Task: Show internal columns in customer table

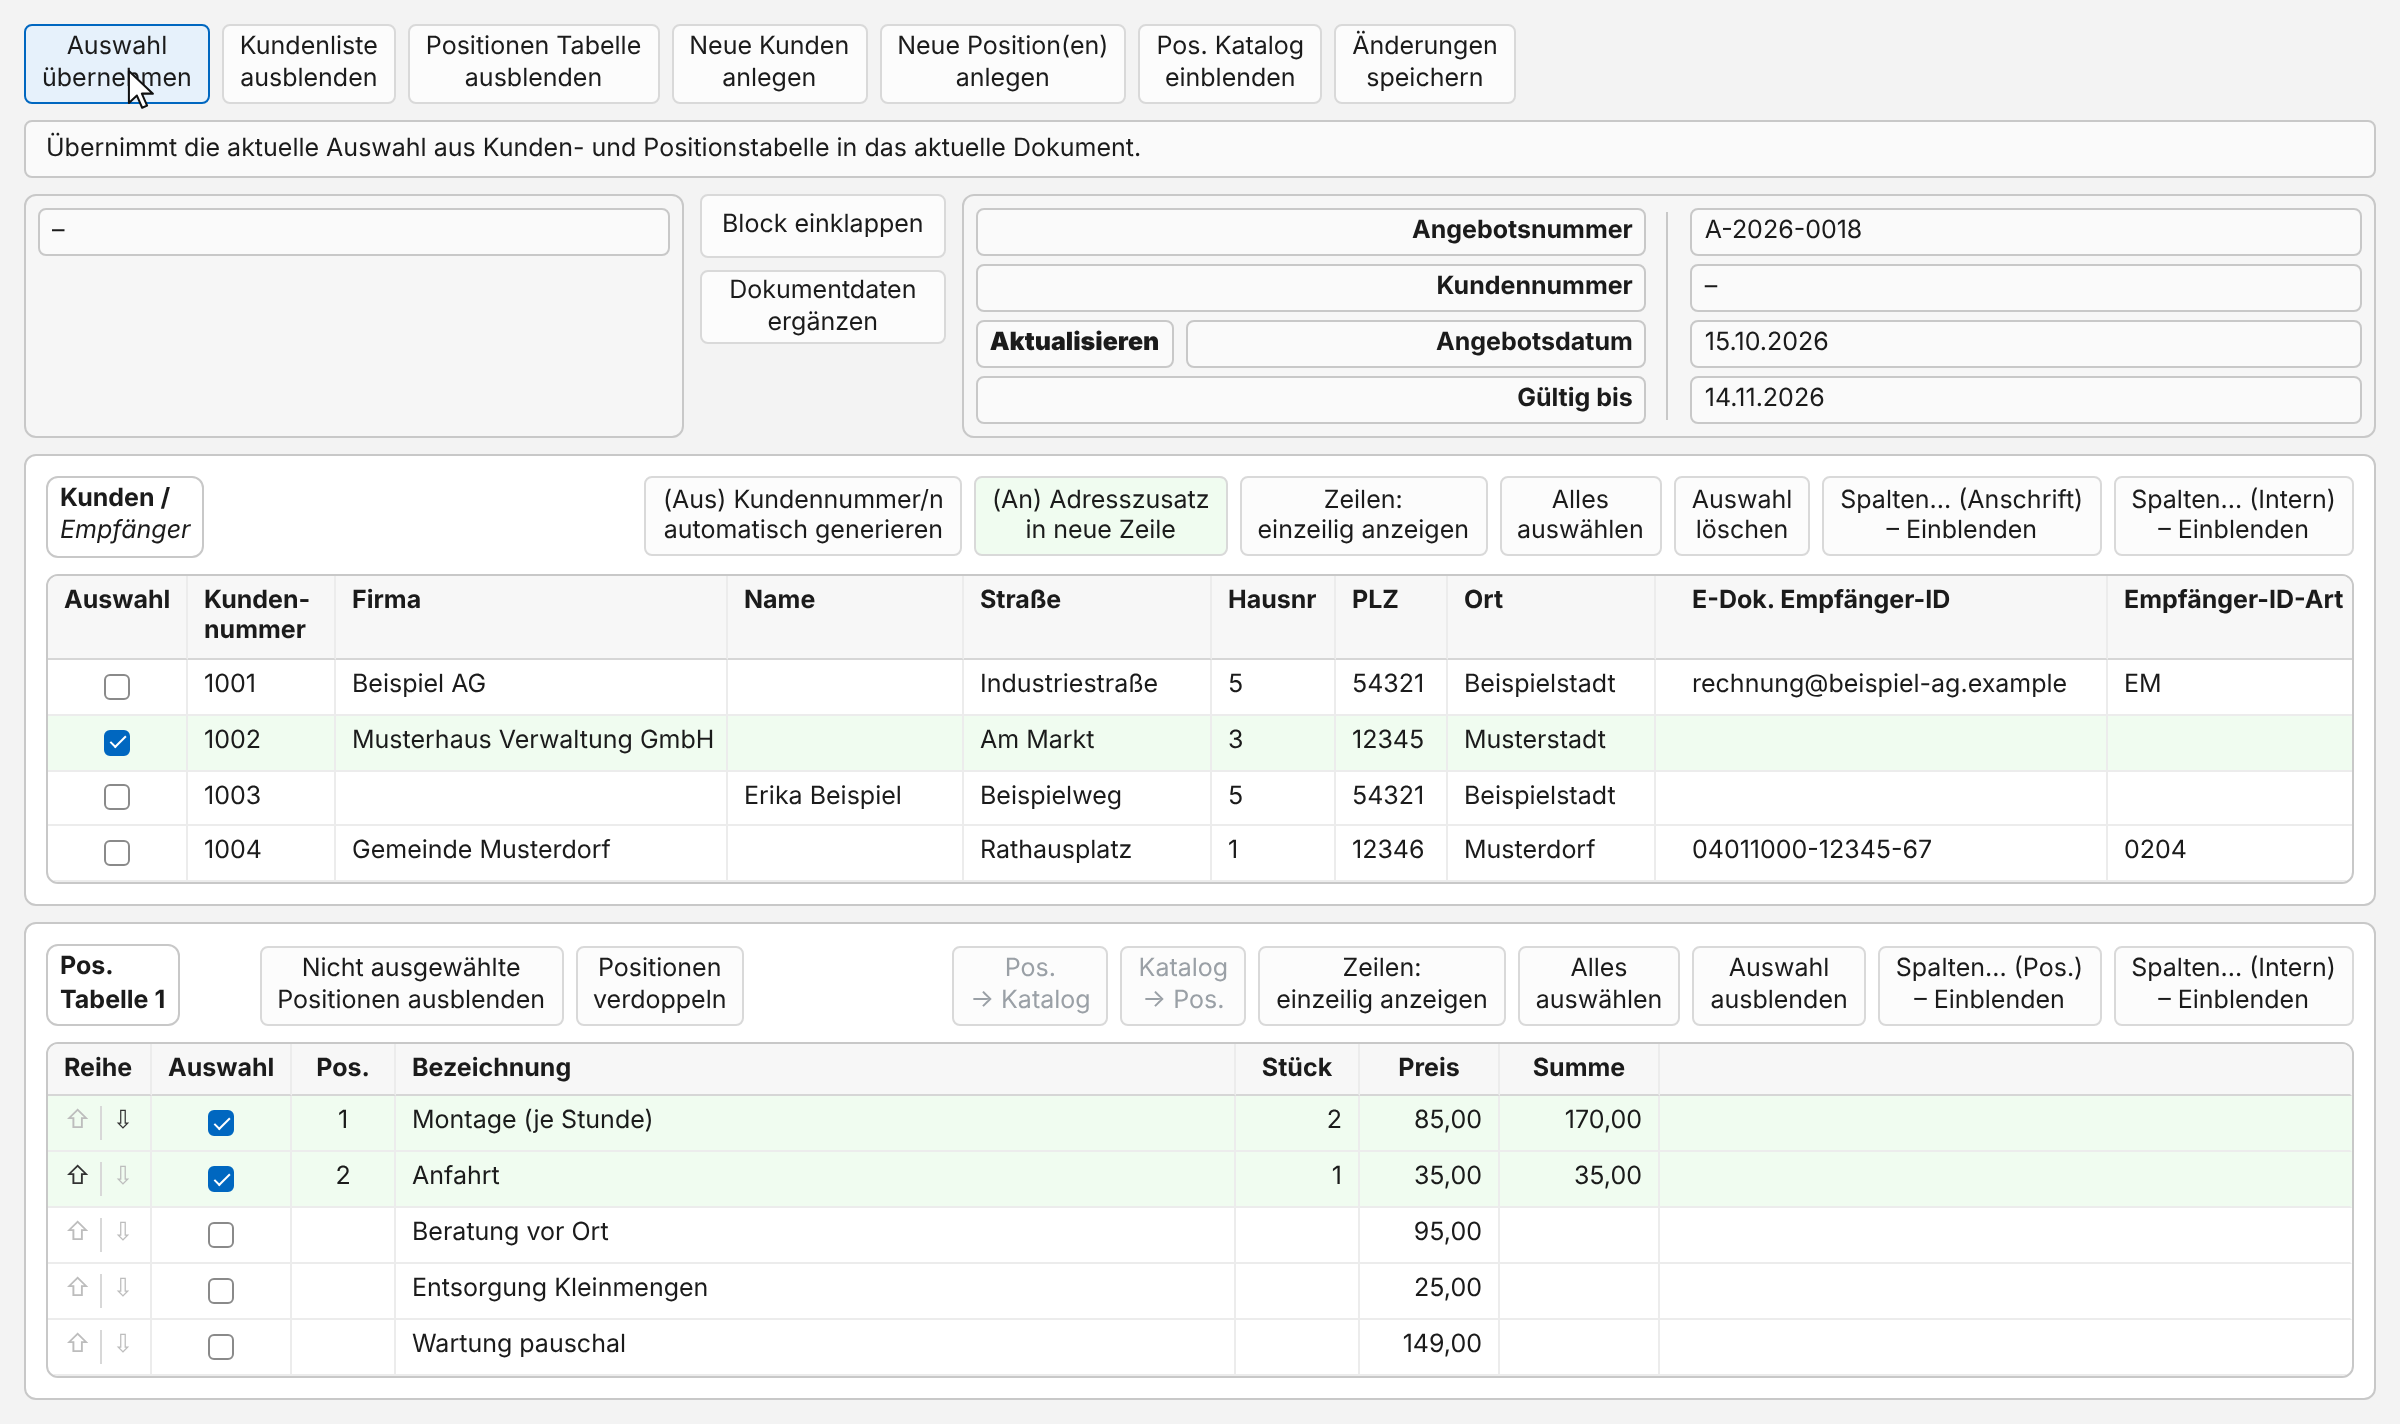Action: 2233,515
